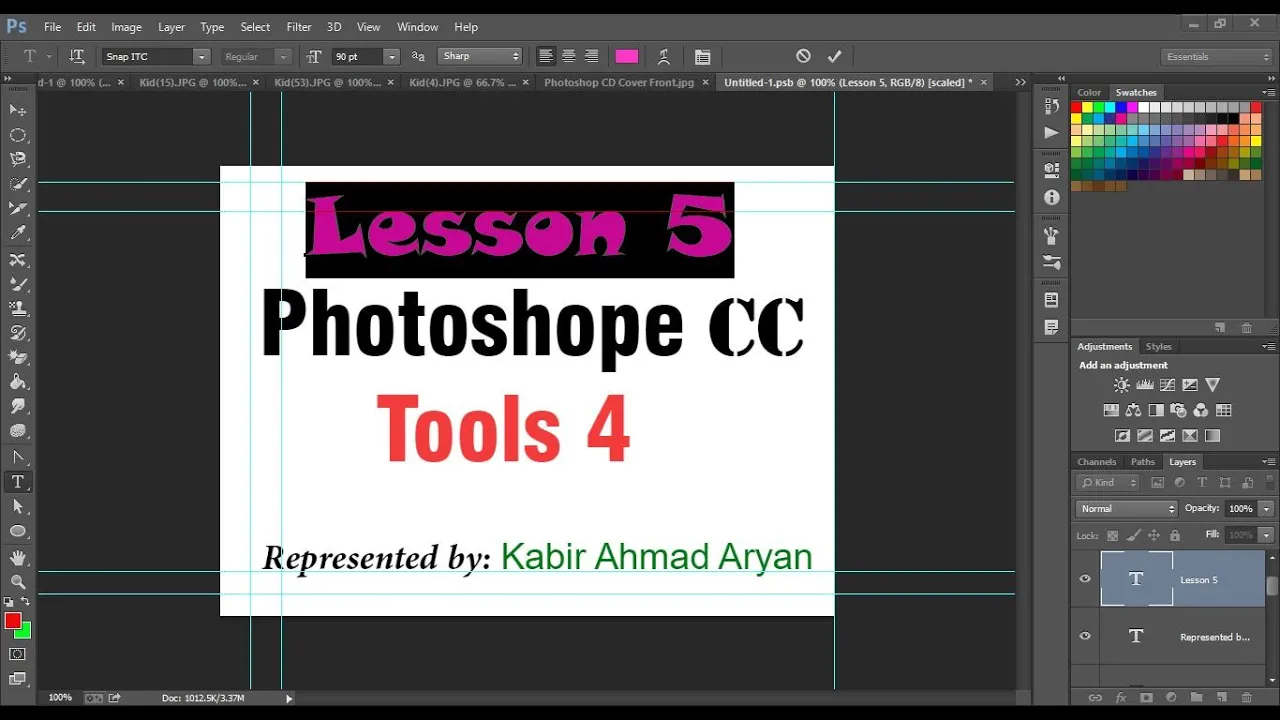Click the Lesson 5 layer thumbnail
The width and height of the screenshot is (1280, 720).
tap(1137, 579)
